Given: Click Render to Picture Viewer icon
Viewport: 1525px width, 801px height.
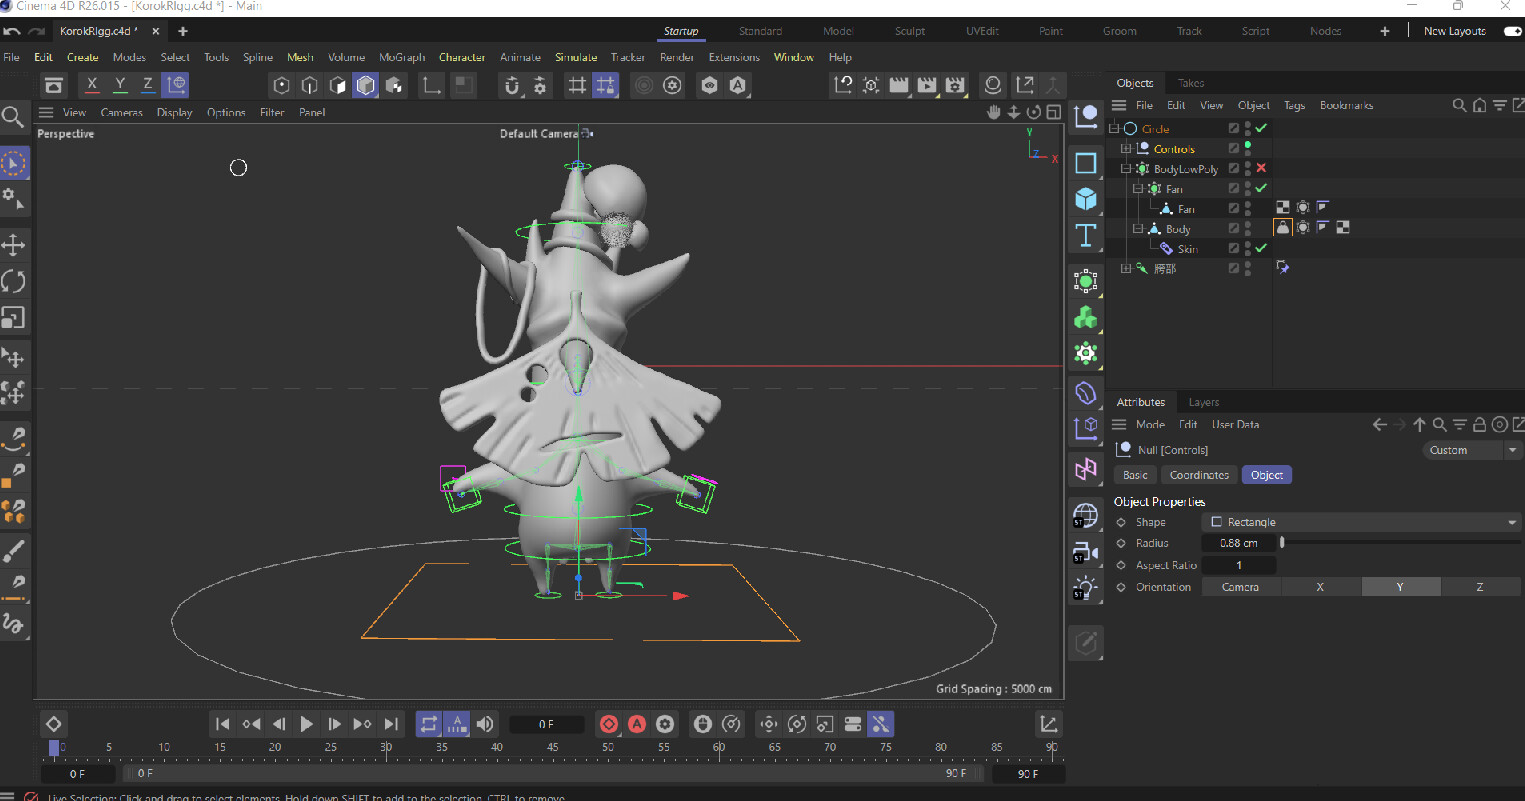Looking at the screenshot, I should (x=927, y=85).
